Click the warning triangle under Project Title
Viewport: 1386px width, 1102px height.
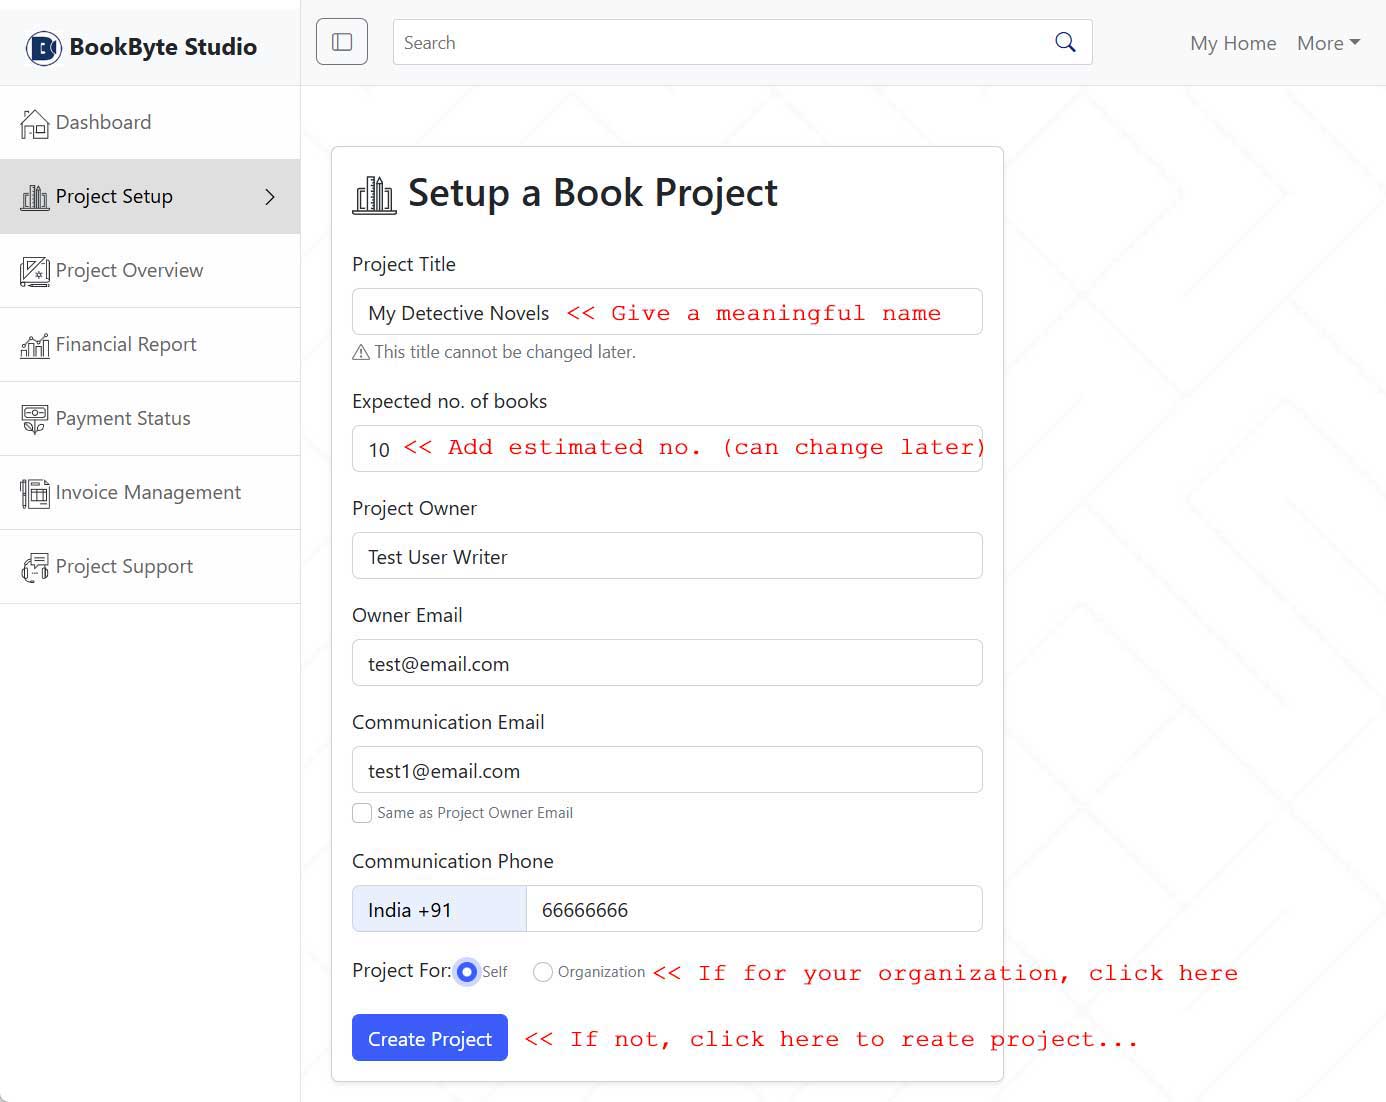pyautogui.click(x=359, y=351)
